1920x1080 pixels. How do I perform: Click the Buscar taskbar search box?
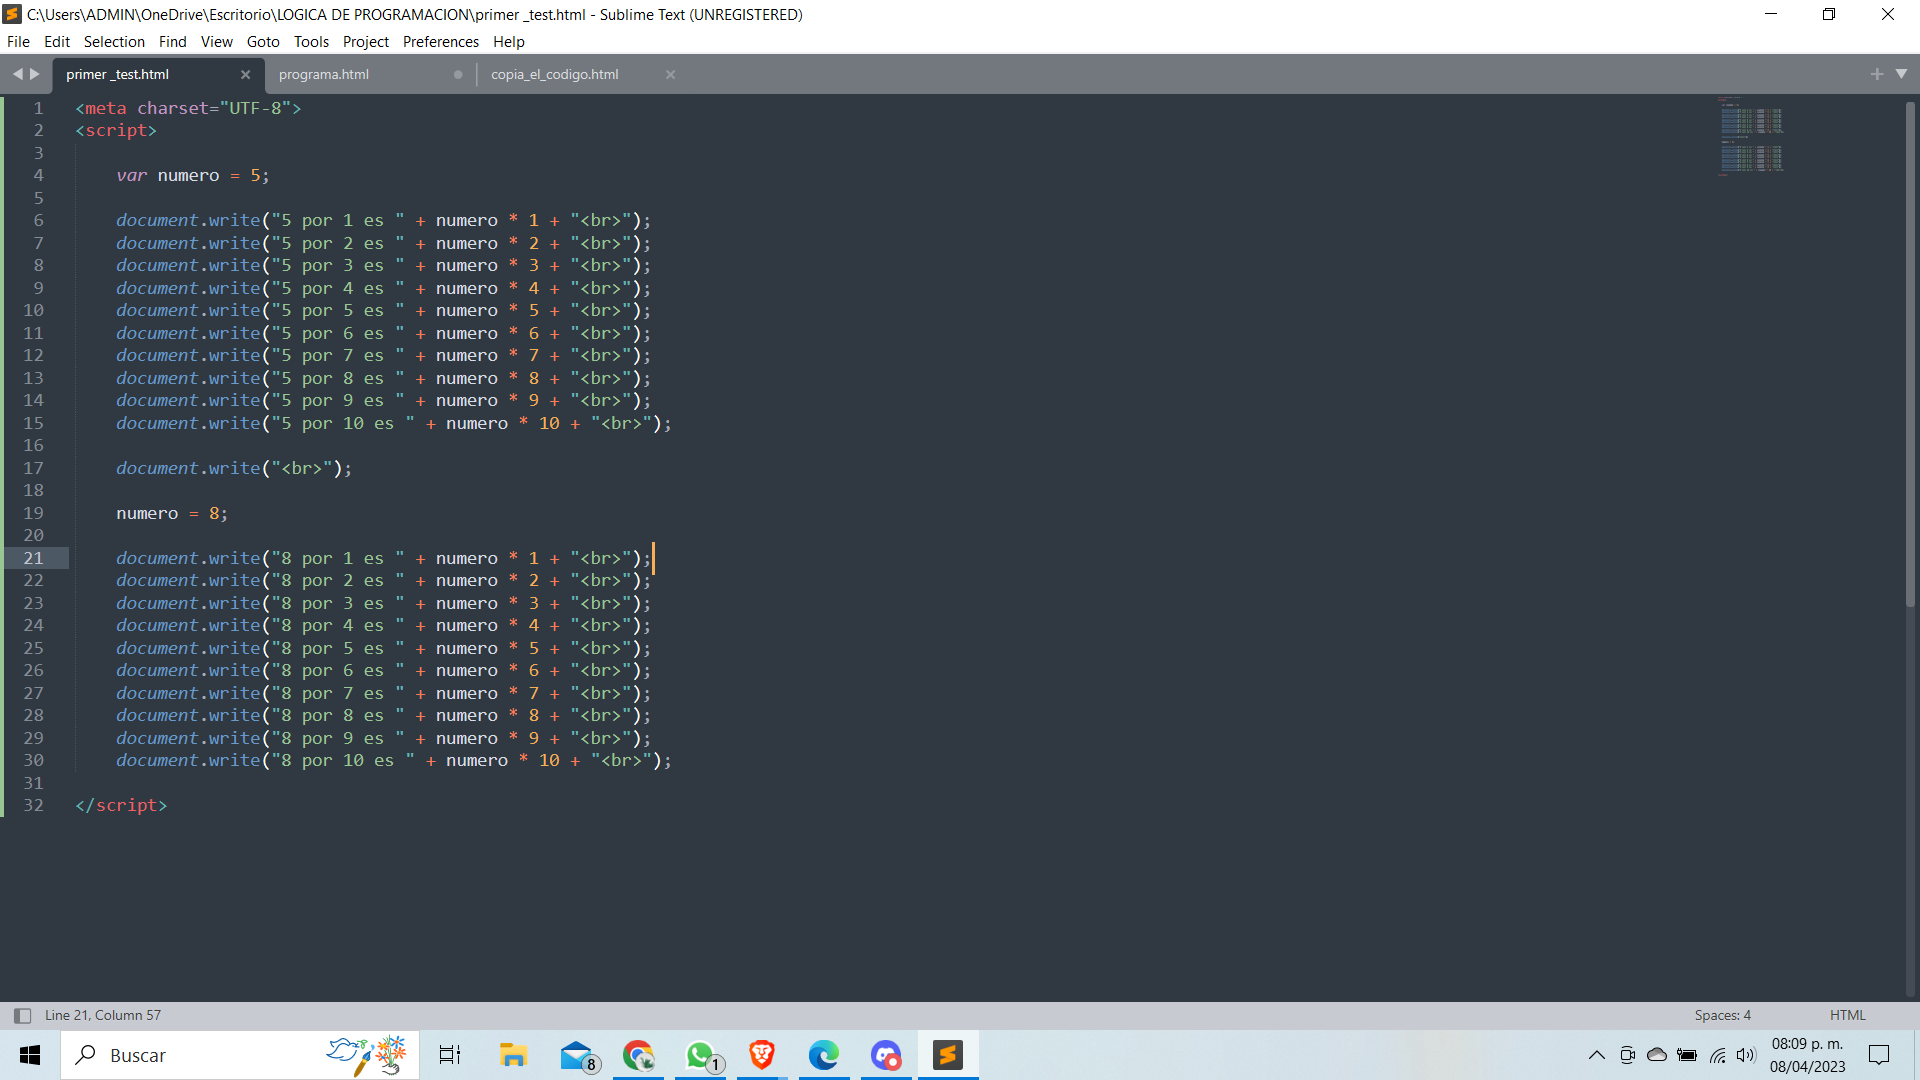[x=240, y=1056]
